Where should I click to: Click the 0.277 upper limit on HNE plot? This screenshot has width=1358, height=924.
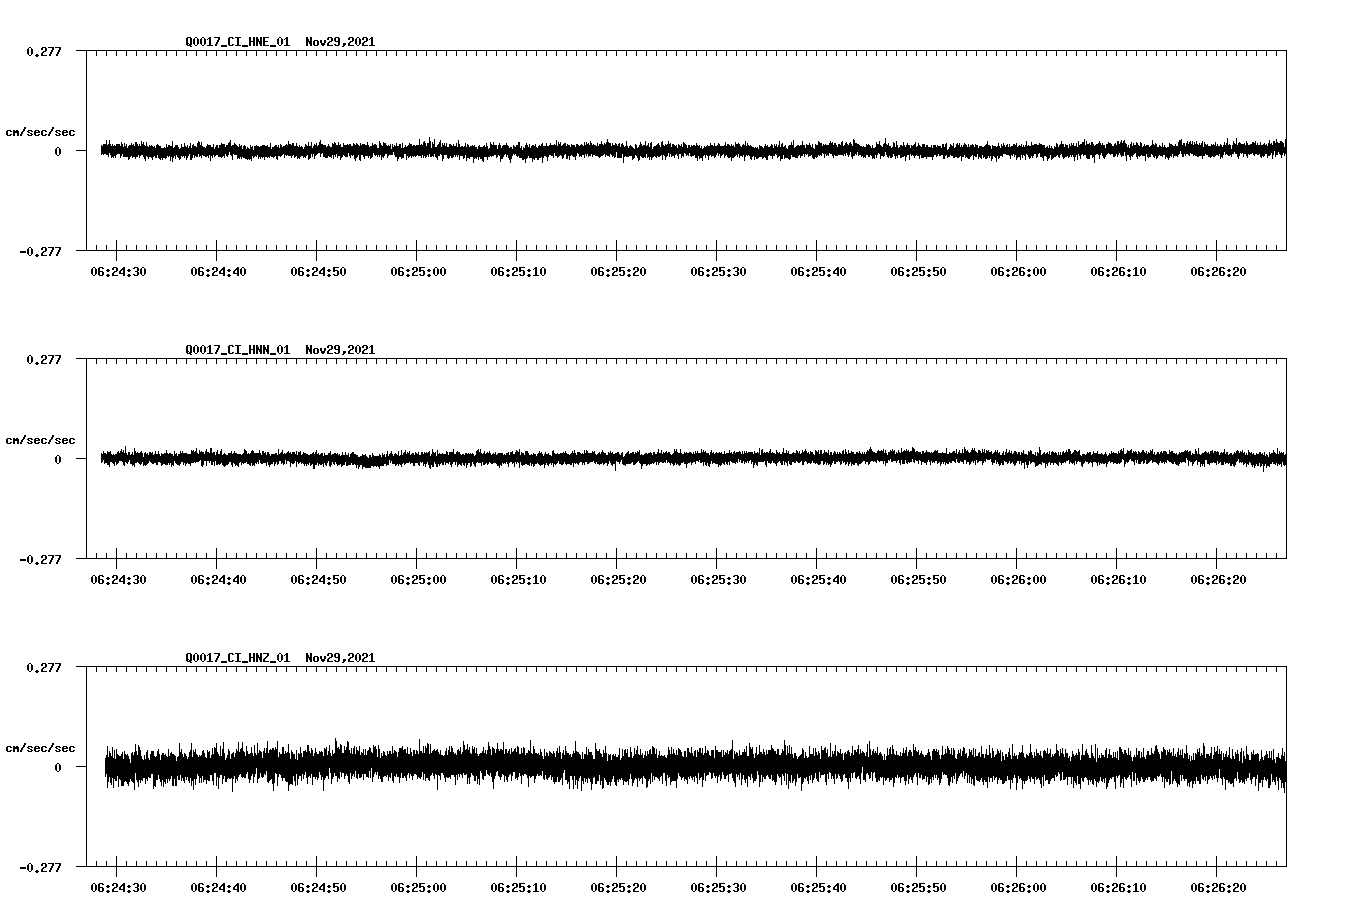tap(43, 51)
